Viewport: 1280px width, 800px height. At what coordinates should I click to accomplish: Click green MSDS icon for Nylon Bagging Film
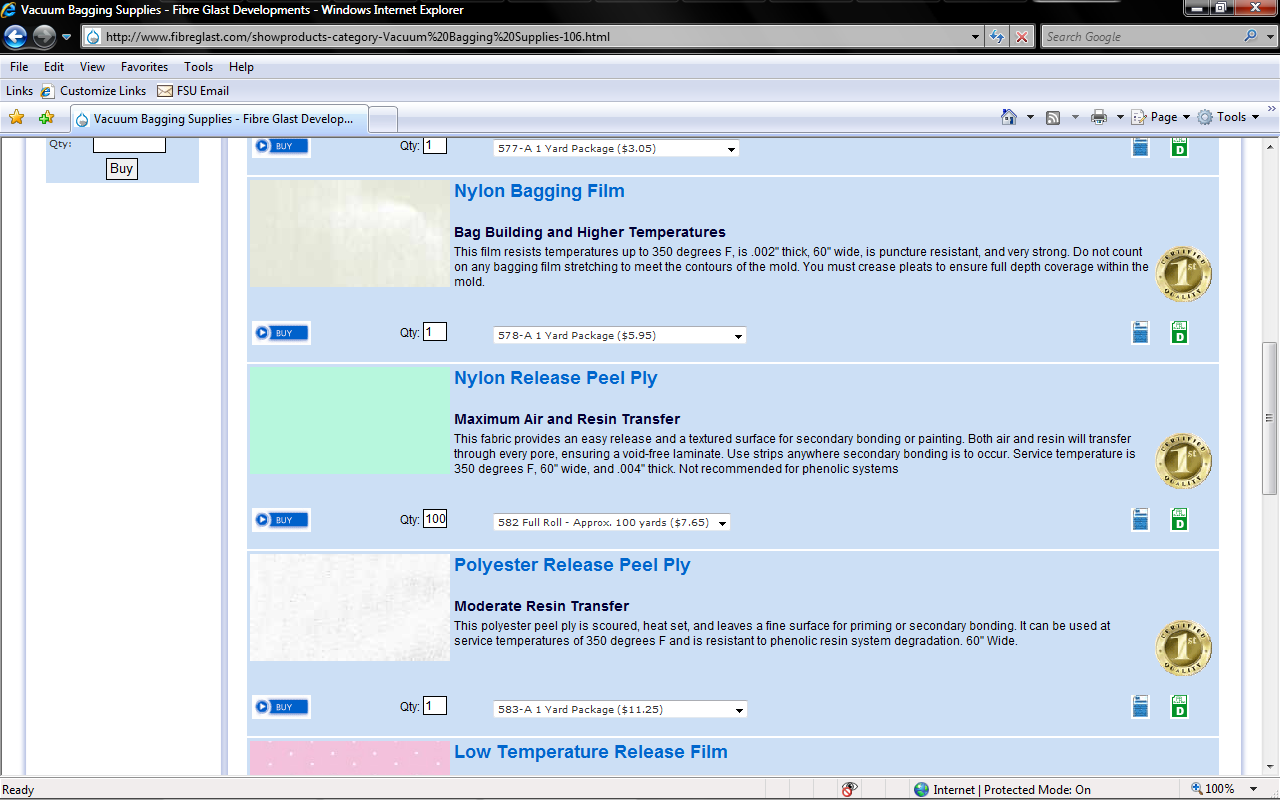pyautogui.click(x=1179, y=333)
